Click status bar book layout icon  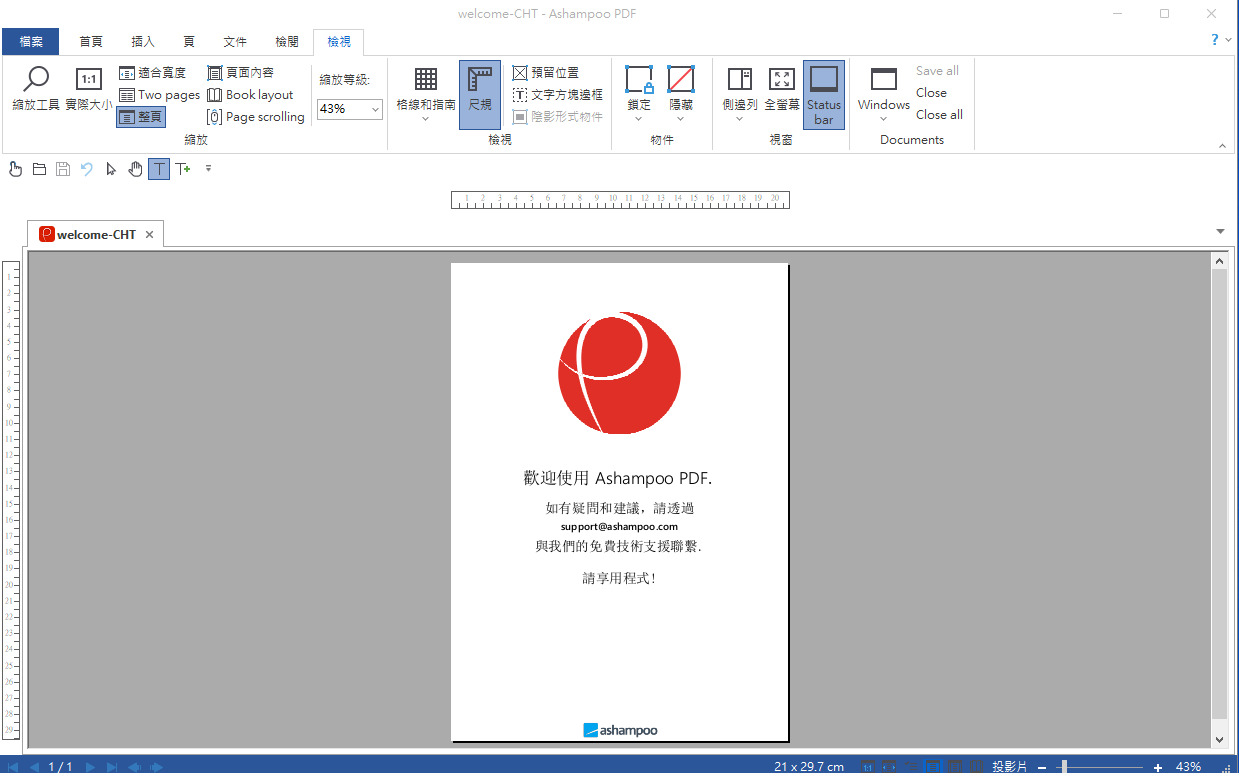point(976,767)
